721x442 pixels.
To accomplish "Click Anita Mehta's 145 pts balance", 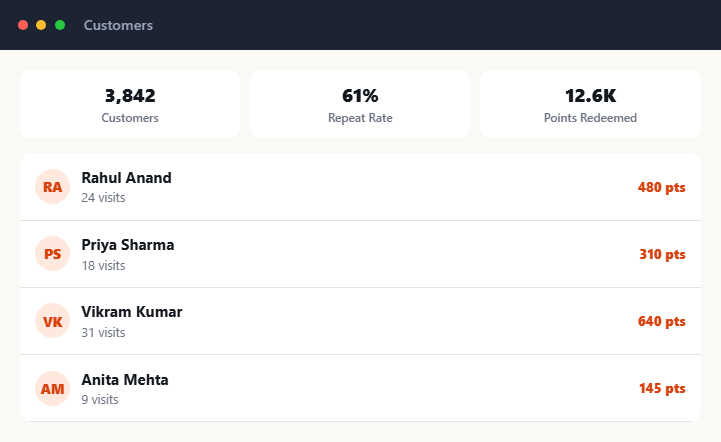I will [x=662, y=388].
